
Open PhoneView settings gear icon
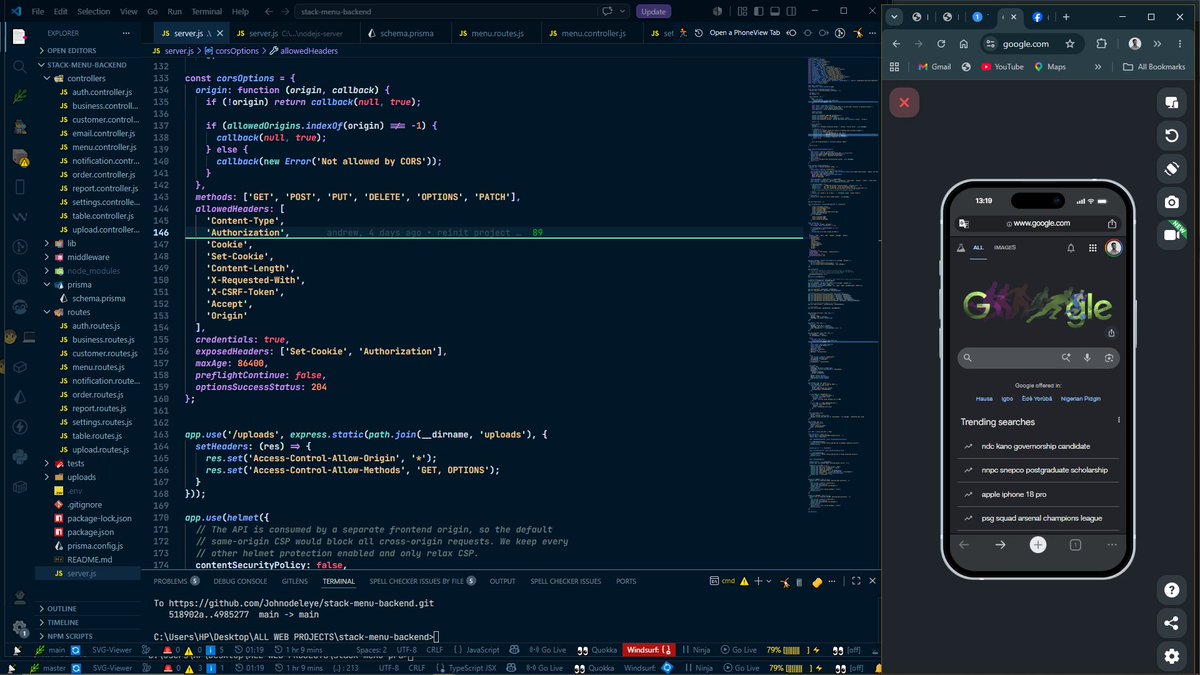pos(1171,656)
